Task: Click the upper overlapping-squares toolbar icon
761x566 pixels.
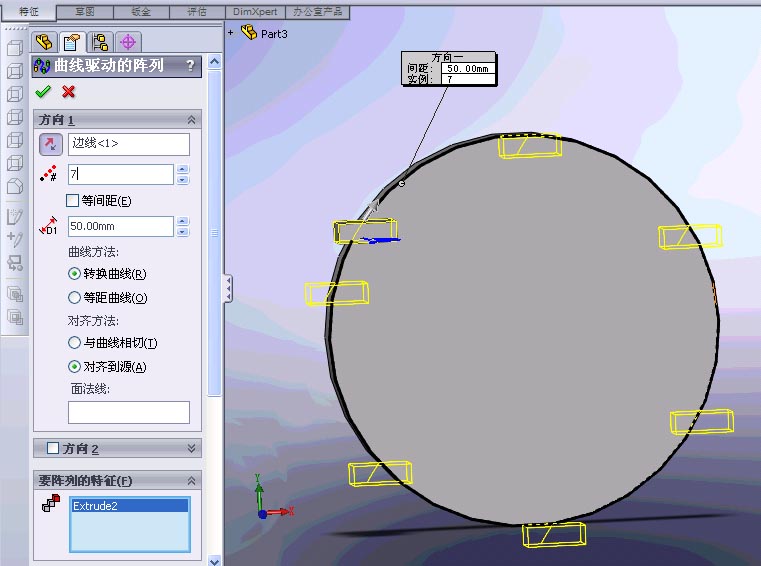Action: tap(15, 294)
